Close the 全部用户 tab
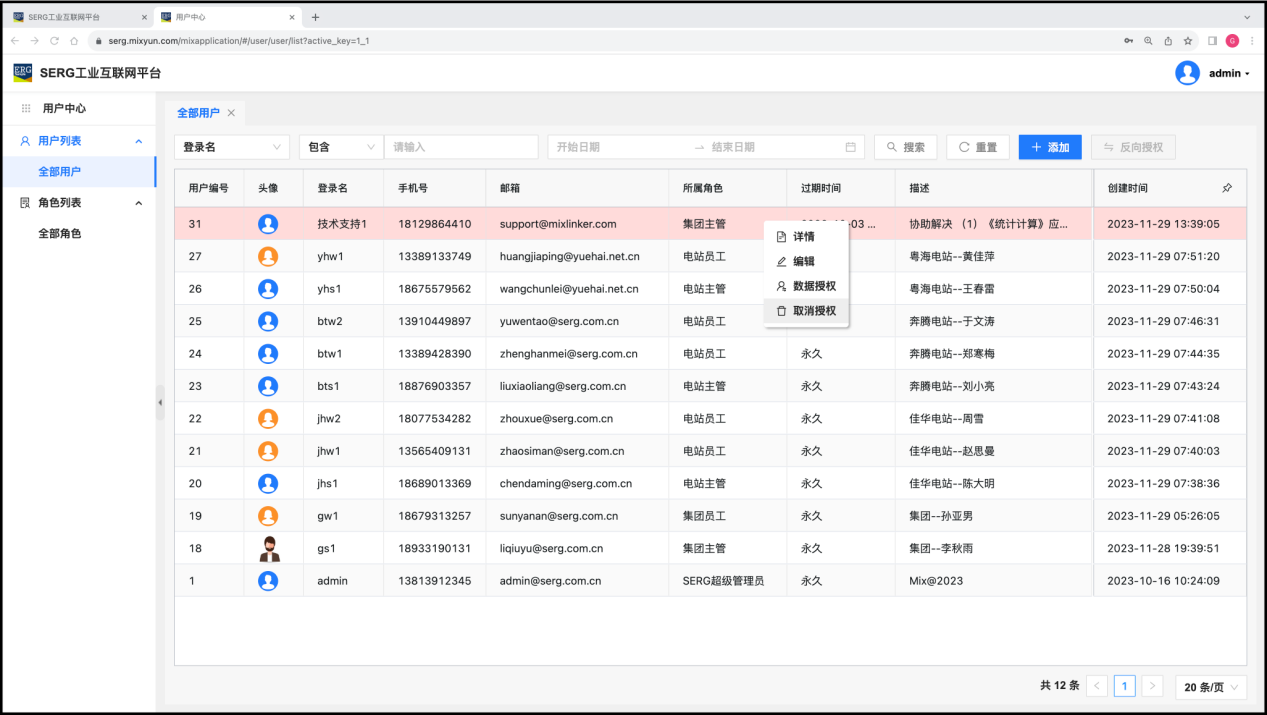Image resolution: width=1267 pixels, height=715 pixels. pos(231,113)
